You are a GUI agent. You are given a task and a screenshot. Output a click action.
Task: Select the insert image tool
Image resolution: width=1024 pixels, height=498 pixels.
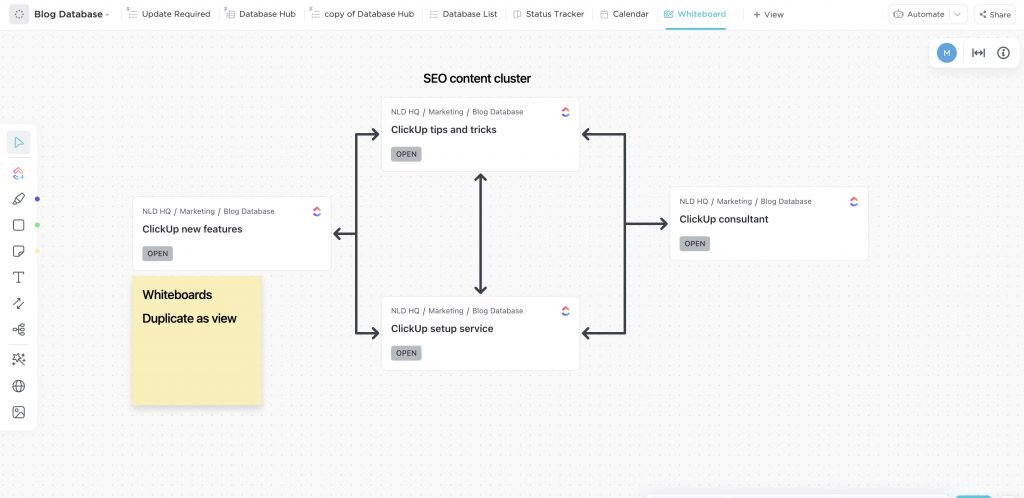tap(18, 412)
